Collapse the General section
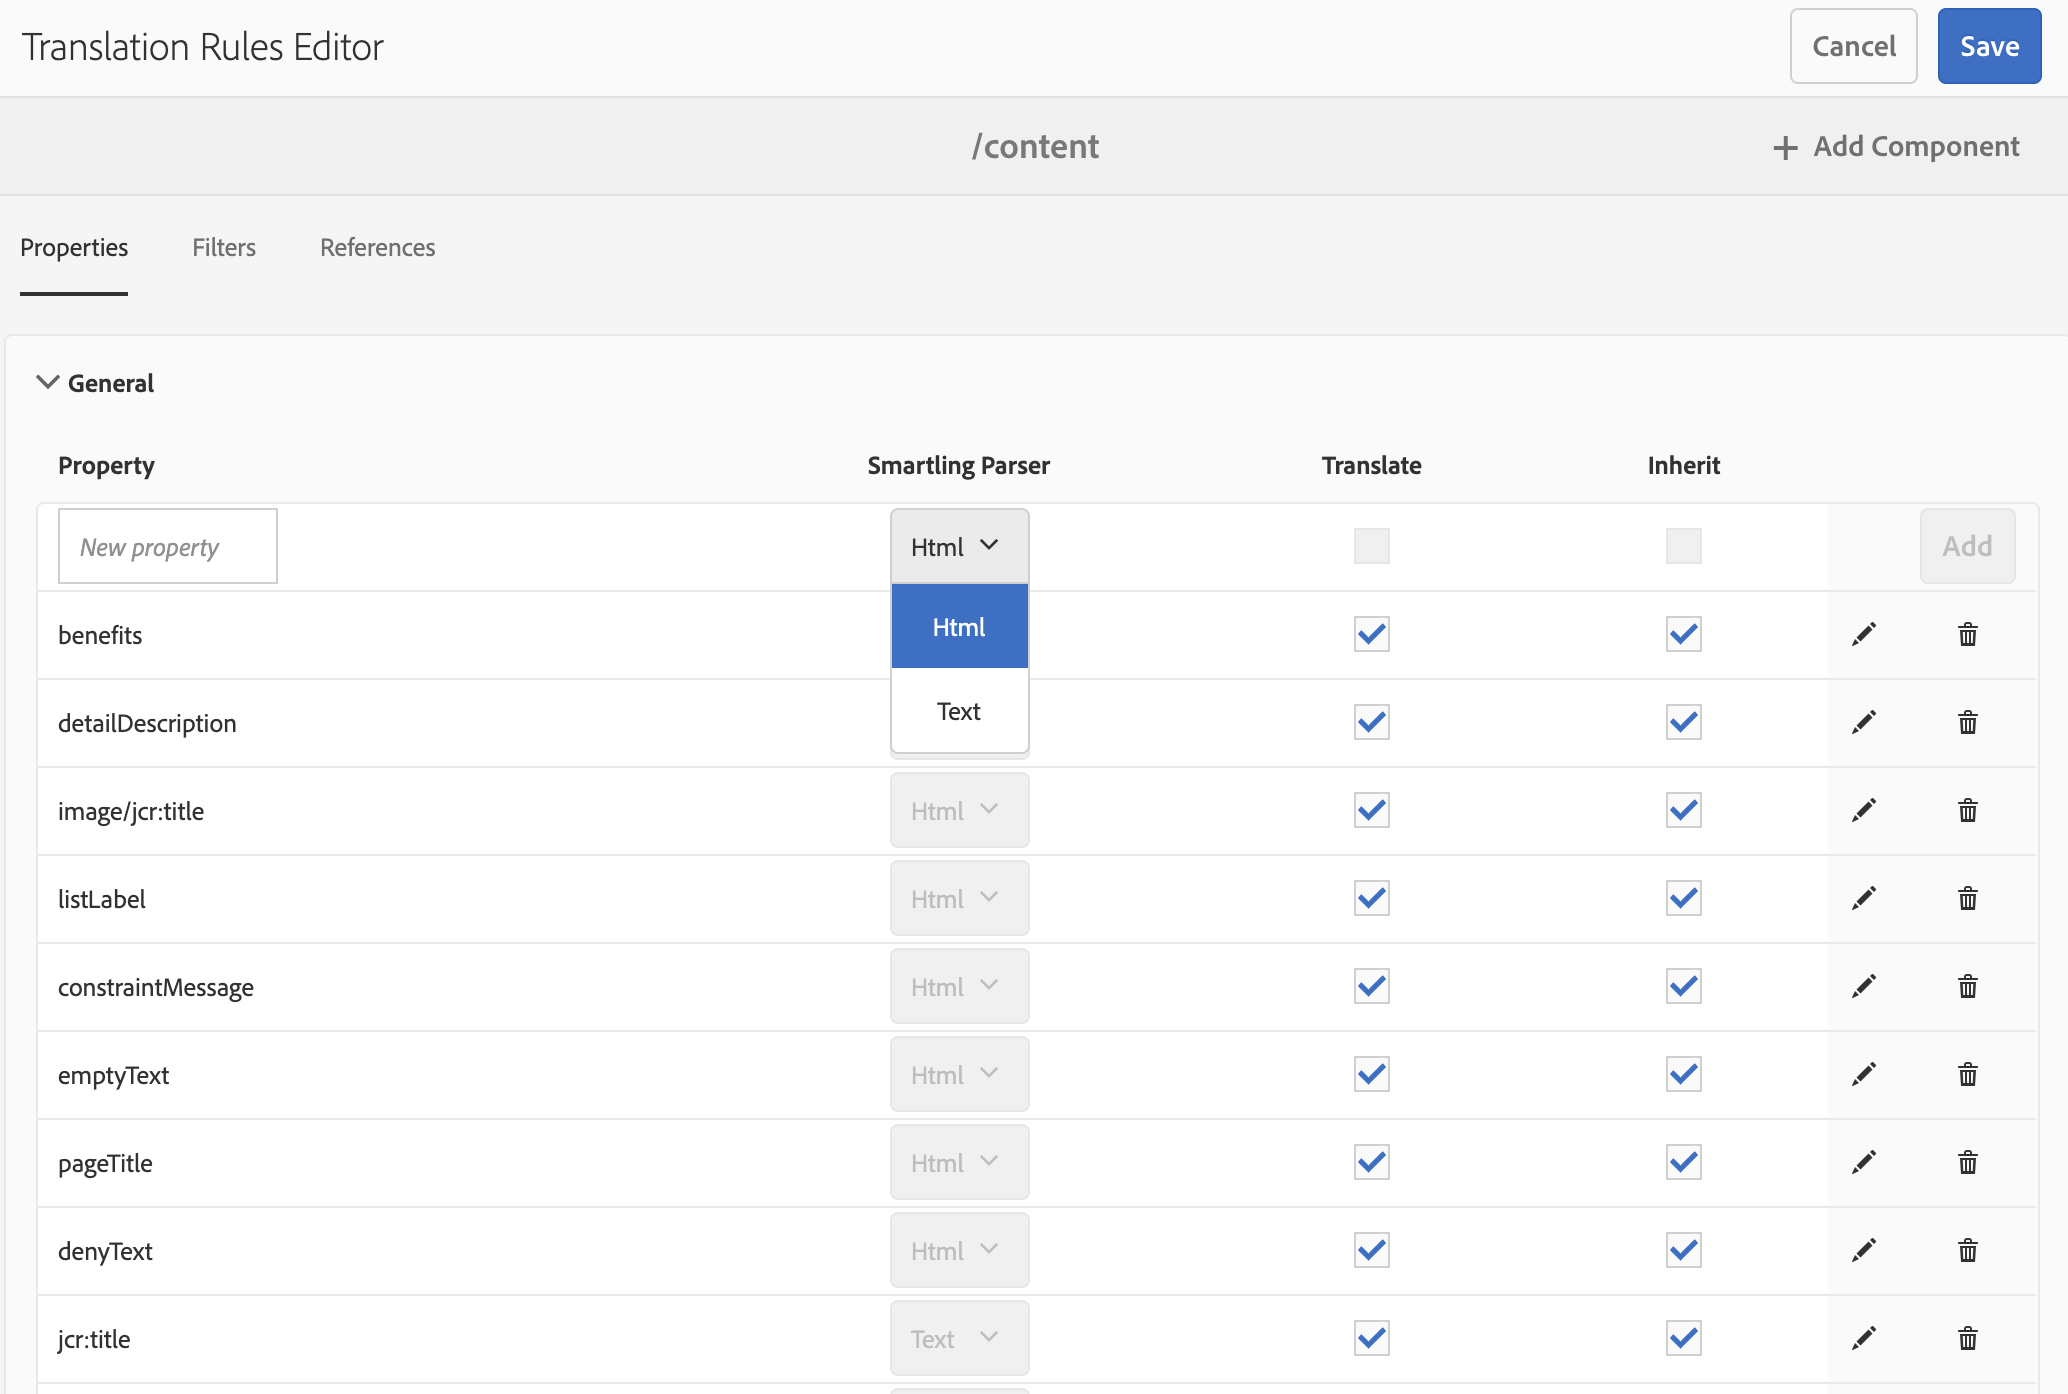The image size is (2068, 1394). (47, 383)
